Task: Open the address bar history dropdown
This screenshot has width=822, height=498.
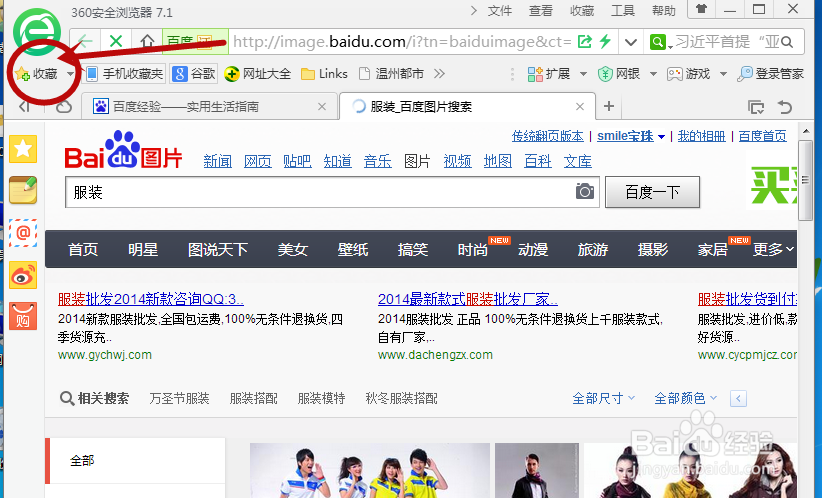Action: [631, 42]
